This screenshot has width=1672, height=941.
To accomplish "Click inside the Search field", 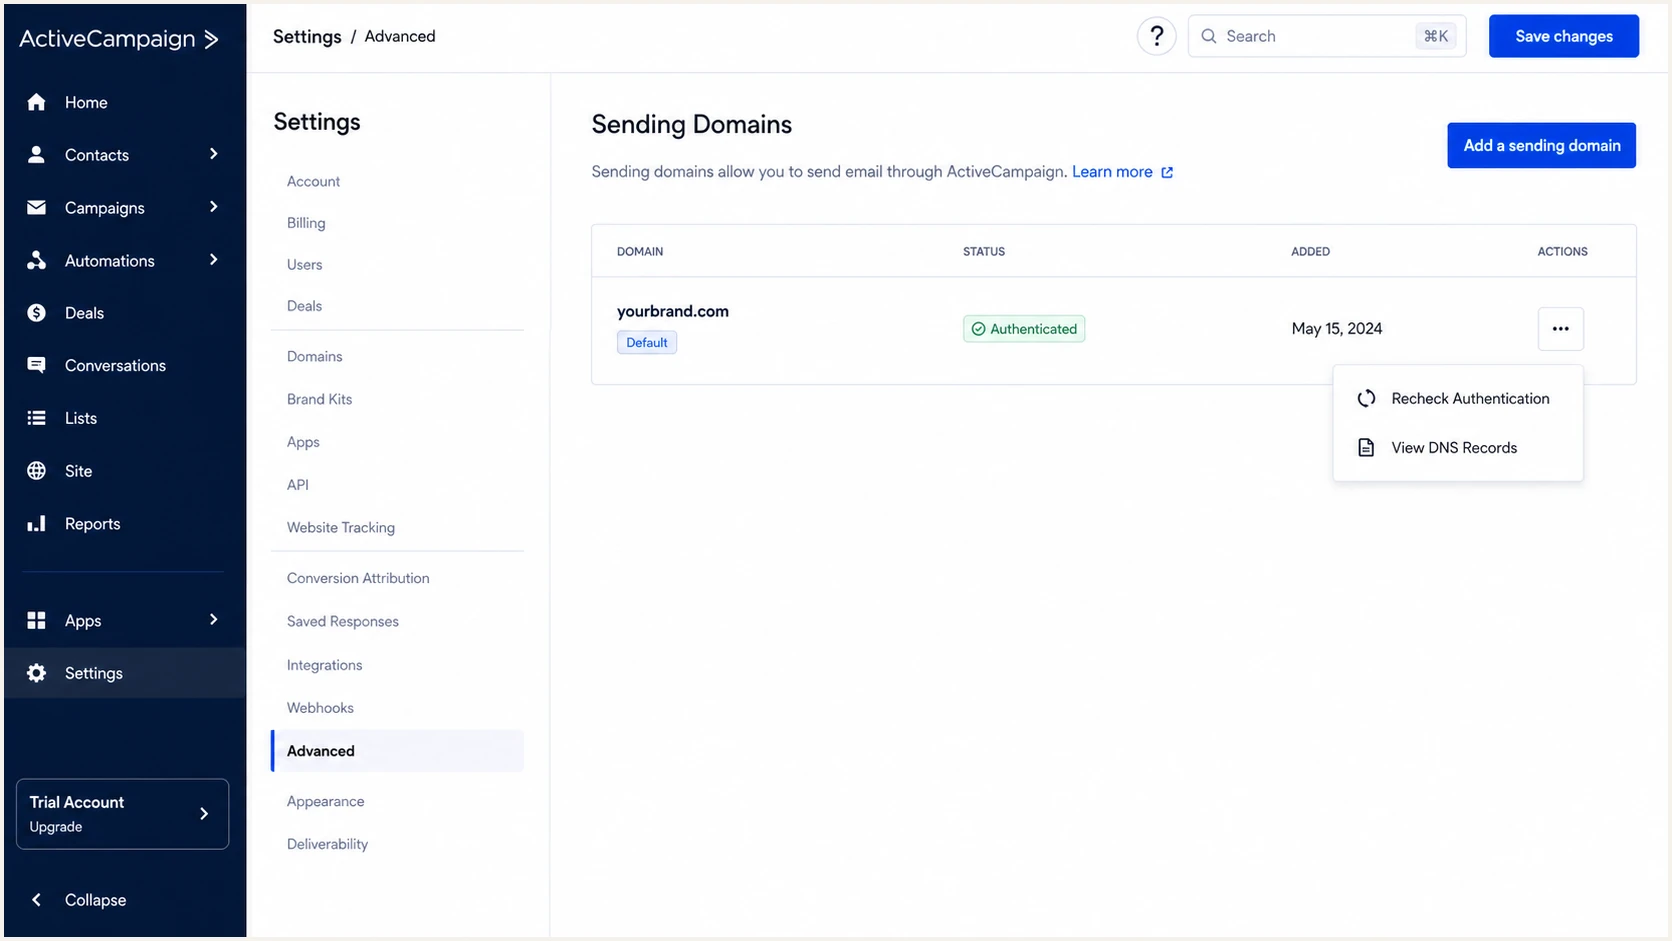I will (x=1326, y=36).
